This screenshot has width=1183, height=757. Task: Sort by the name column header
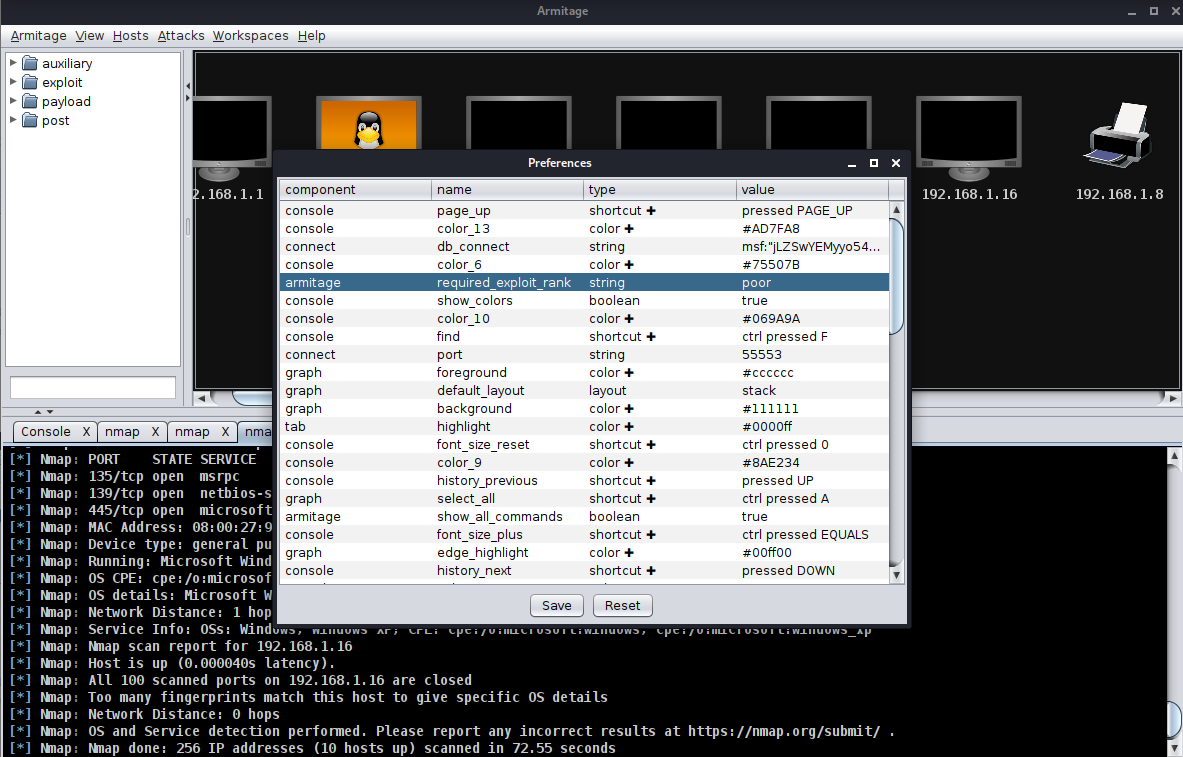508,189
